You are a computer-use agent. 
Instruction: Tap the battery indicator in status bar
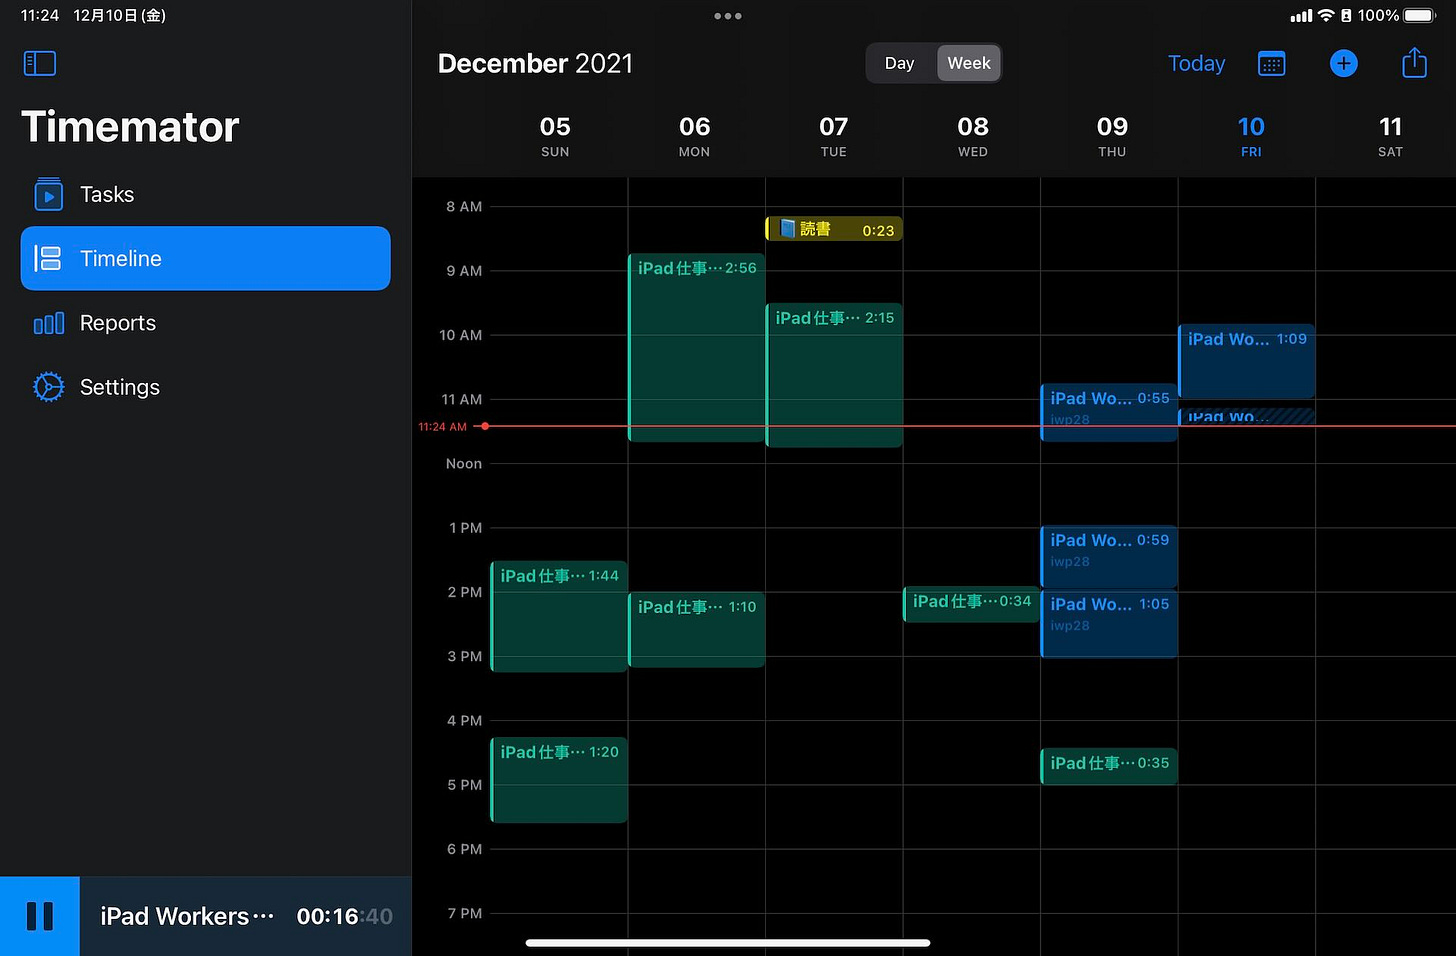click(x=1420, y=15)
